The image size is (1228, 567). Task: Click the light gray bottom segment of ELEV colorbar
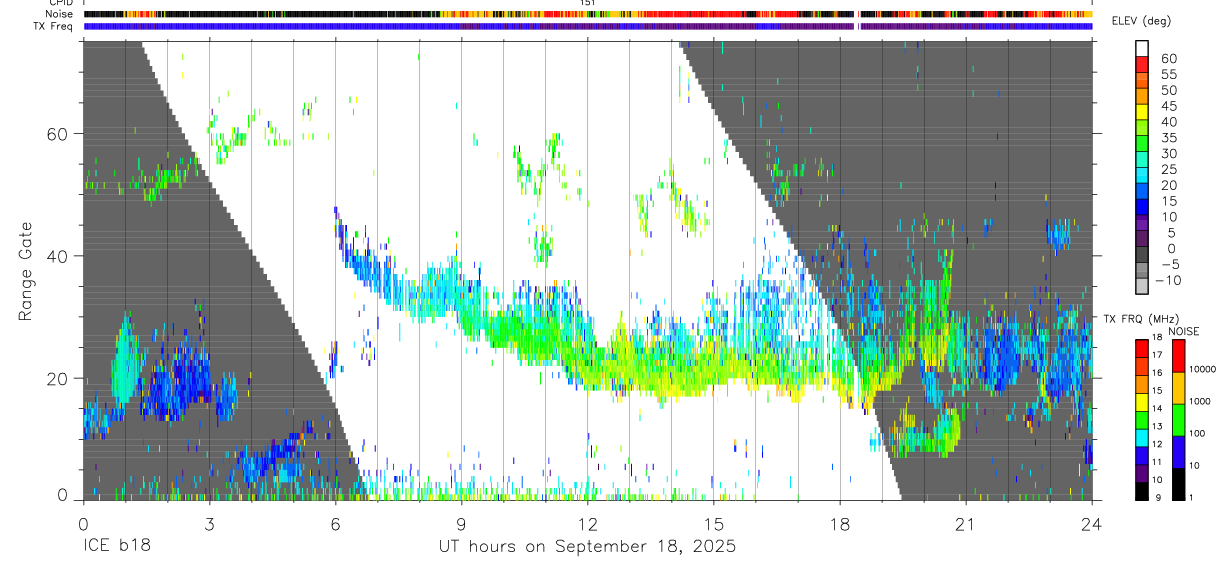click(x=1141, y=286)
